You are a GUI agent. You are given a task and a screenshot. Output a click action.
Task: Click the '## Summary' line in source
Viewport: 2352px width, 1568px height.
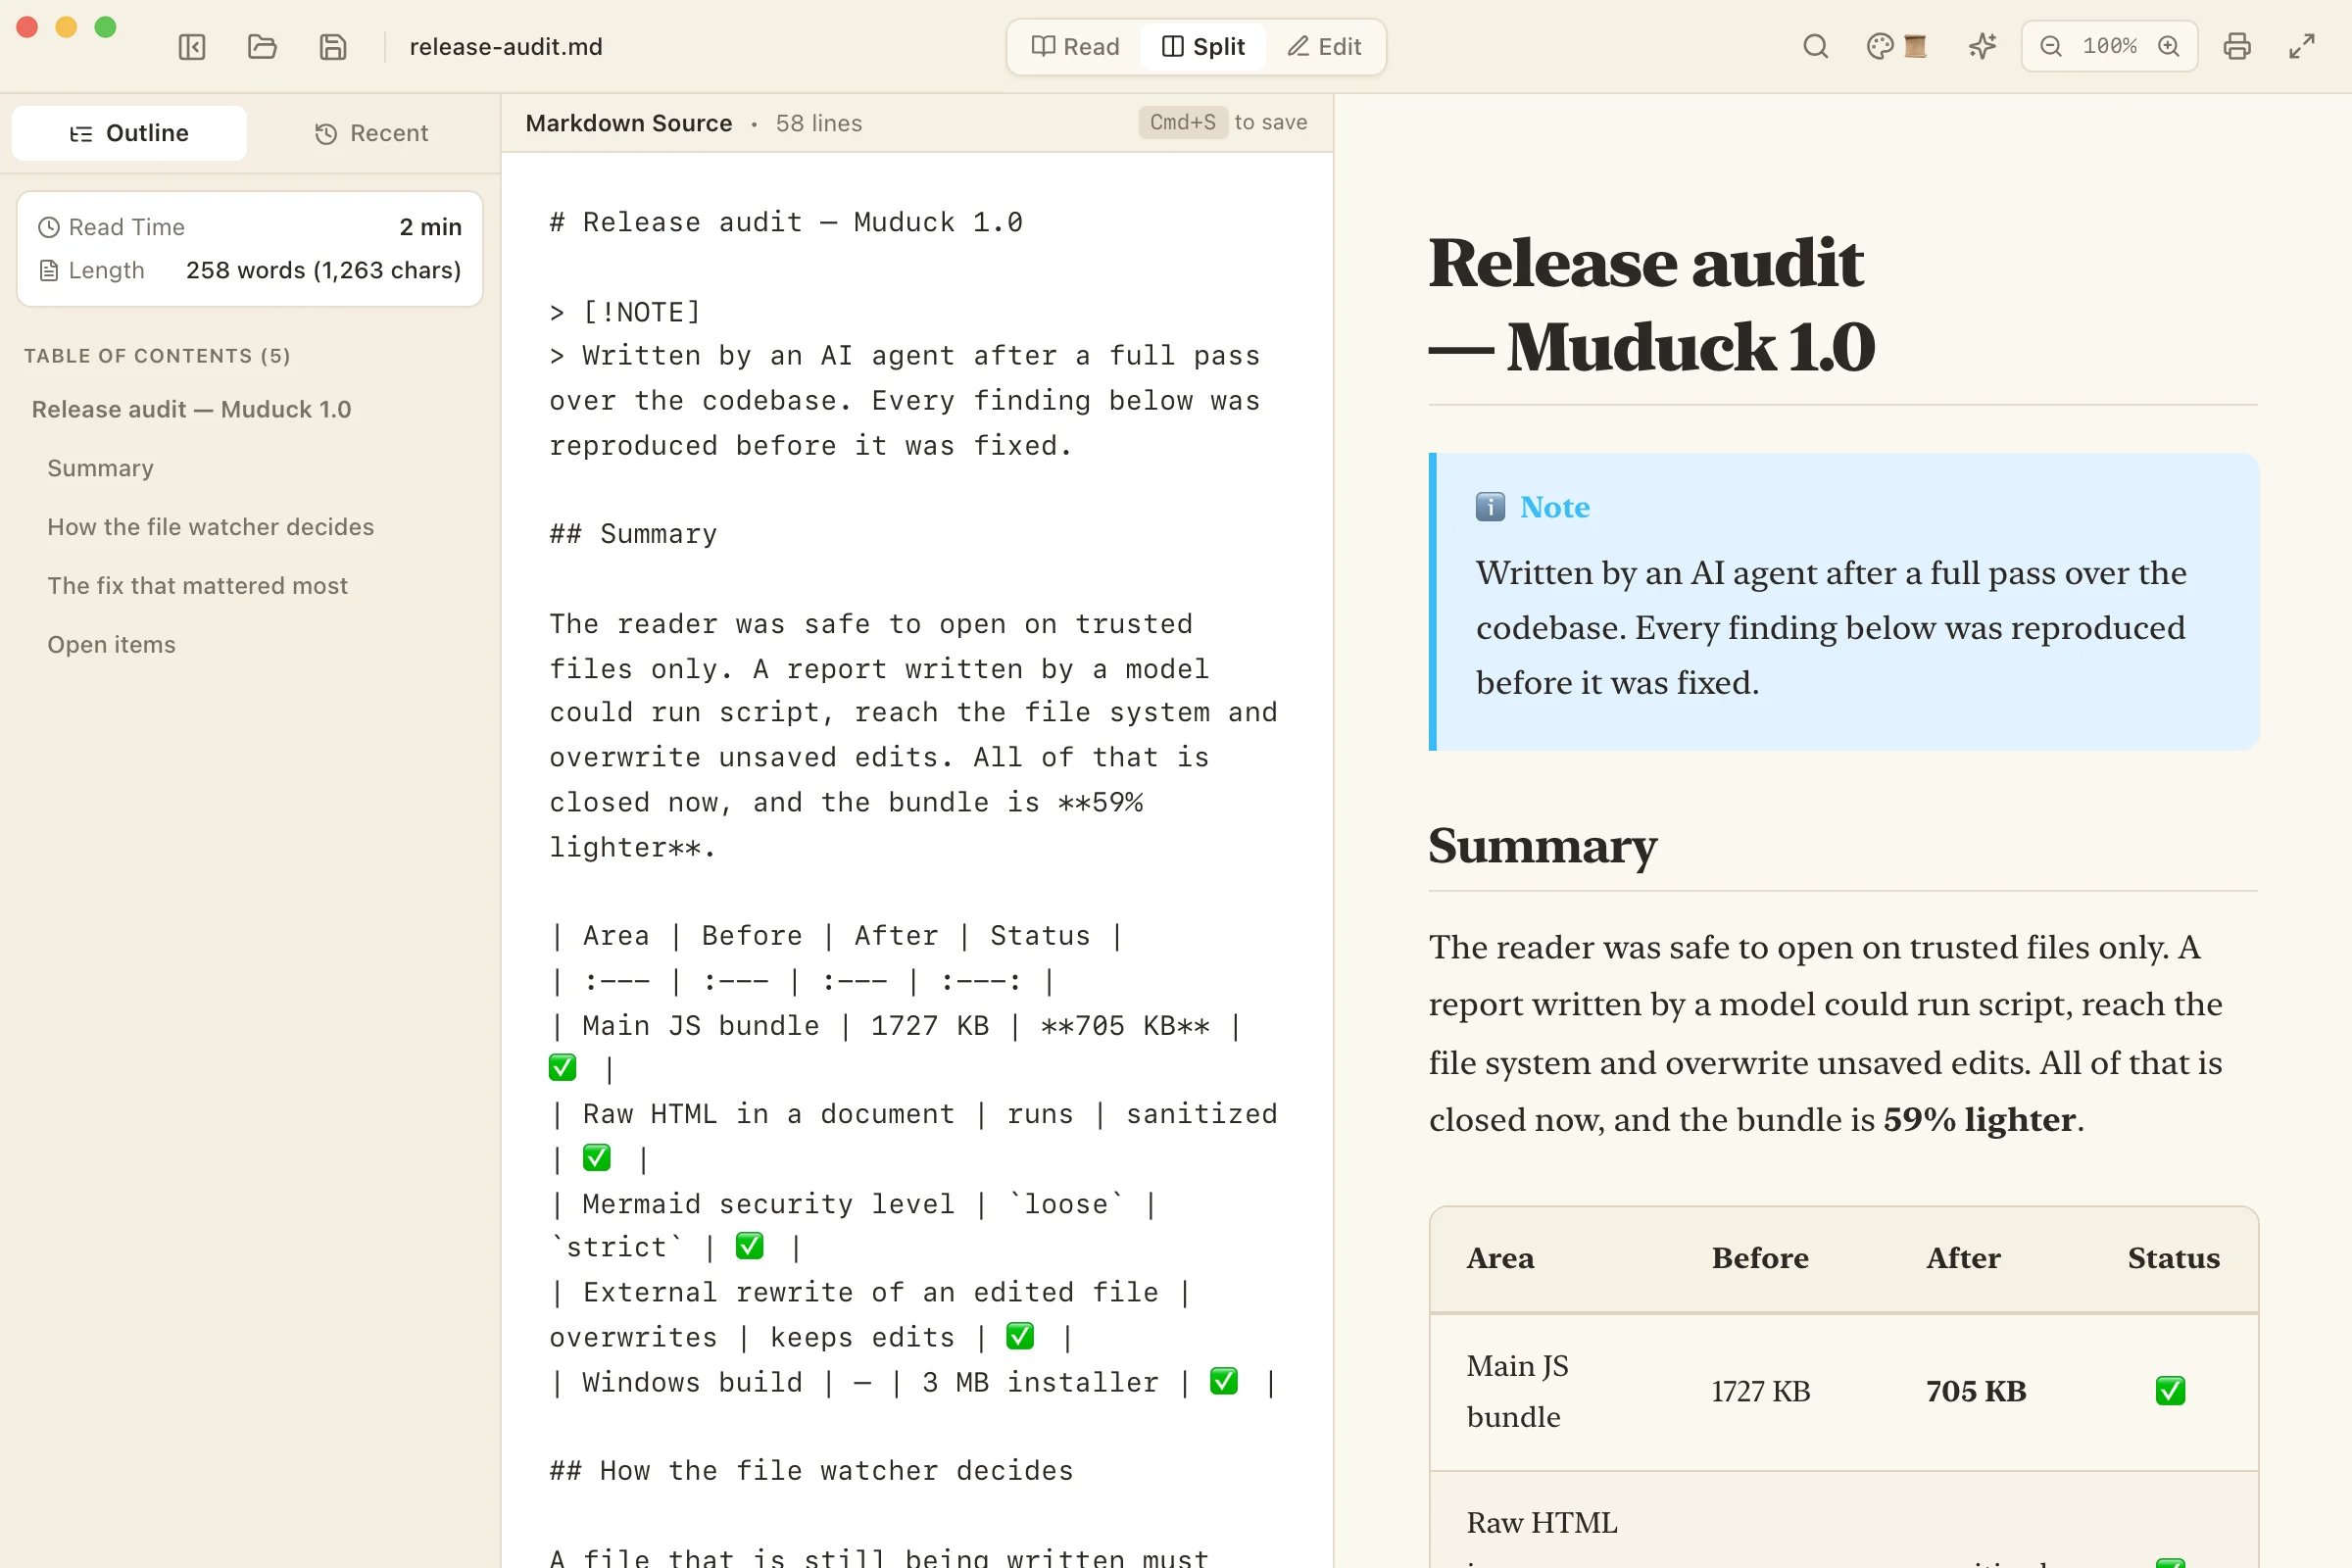coord(633,534)
